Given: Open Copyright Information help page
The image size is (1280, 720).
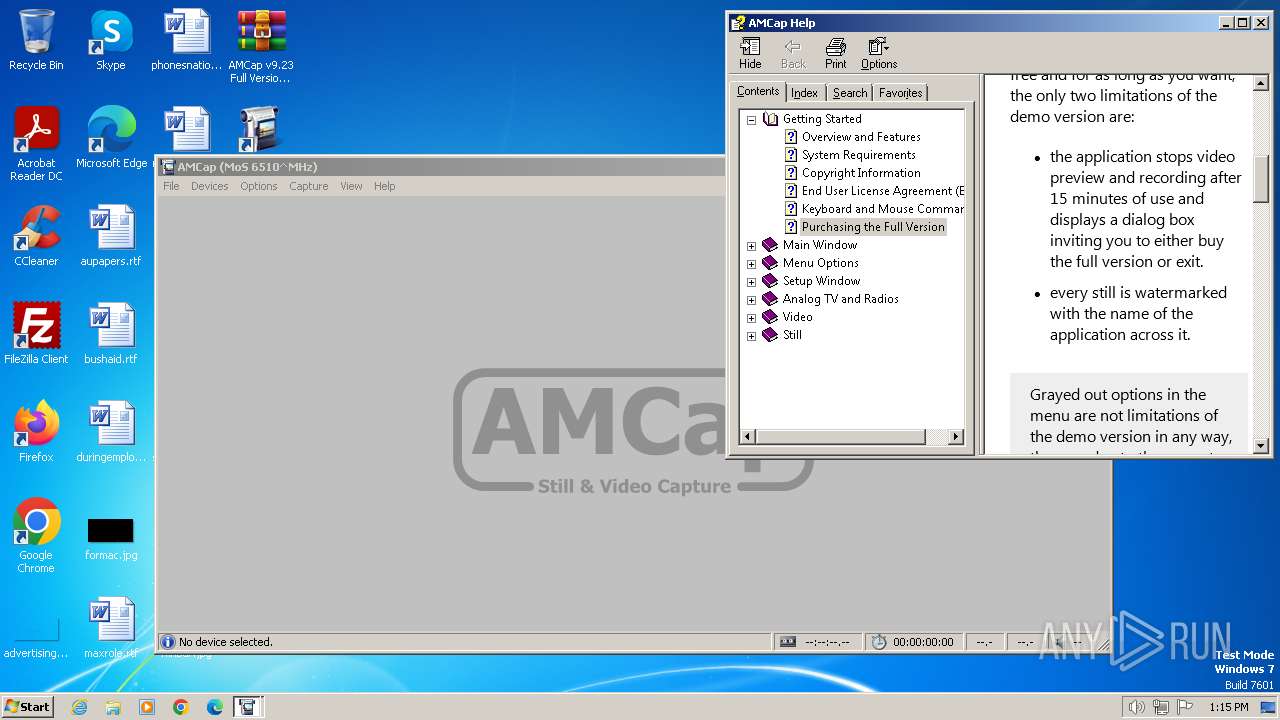Looking at the screenshot, I should click(x=861, y=173).
